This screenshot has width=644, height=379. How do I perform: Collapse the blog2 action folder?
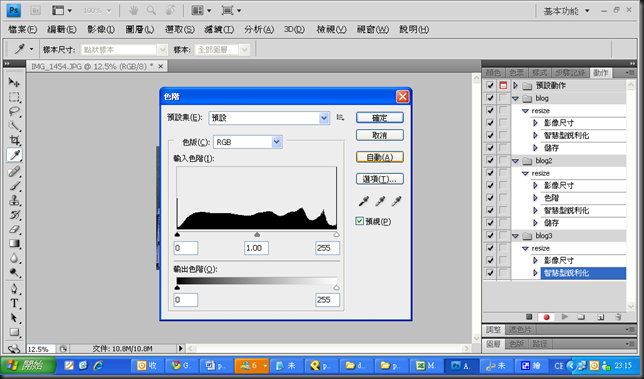[515, 161]
